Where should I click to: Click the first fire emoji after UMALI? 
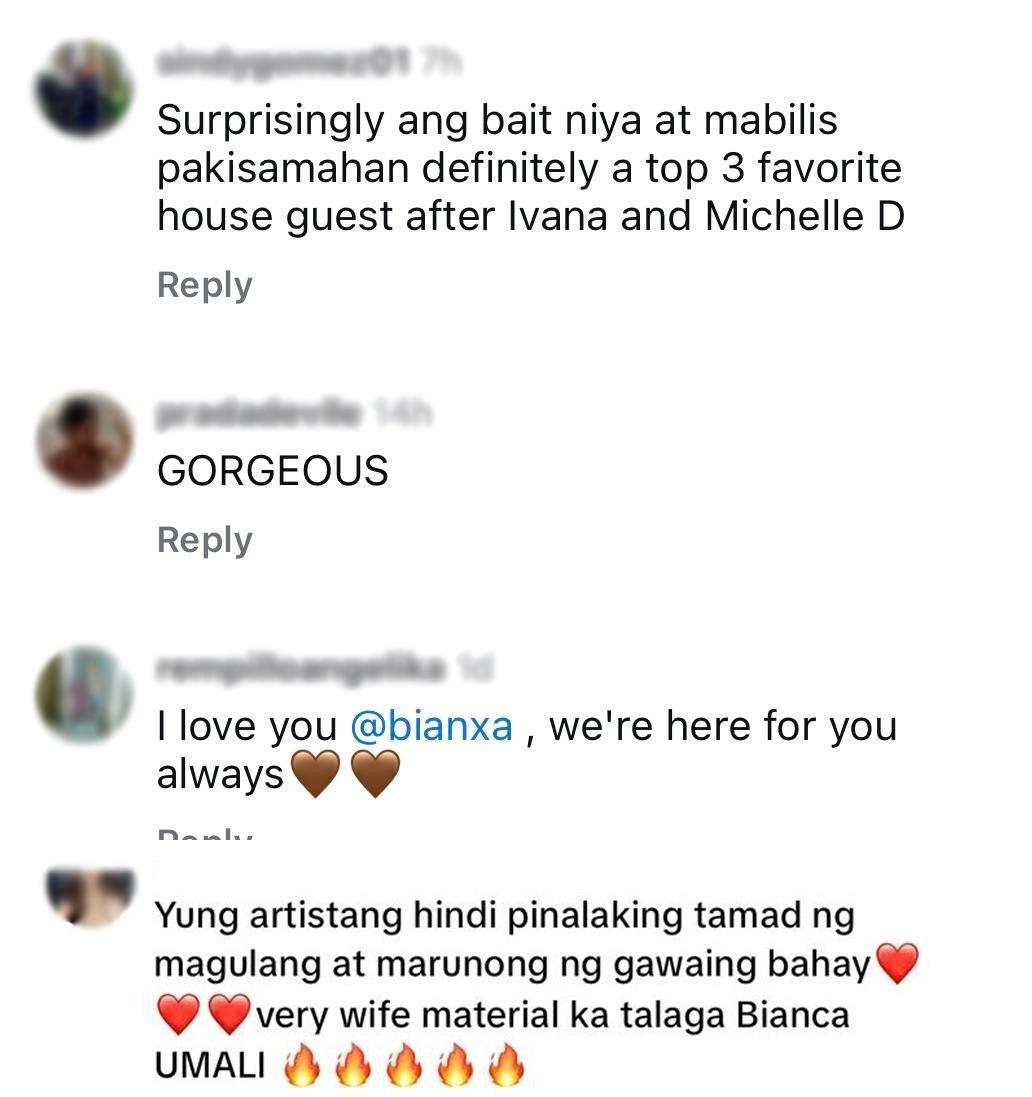[x=302, y=1065]
